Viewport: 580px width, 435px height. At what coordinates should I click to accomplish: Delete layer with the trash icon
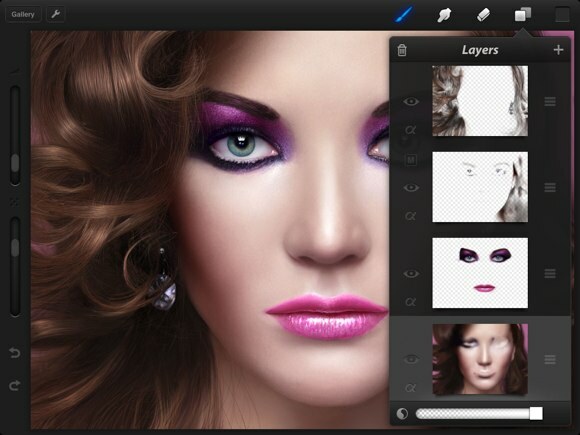pyautogui.click(x=402, y=50)
